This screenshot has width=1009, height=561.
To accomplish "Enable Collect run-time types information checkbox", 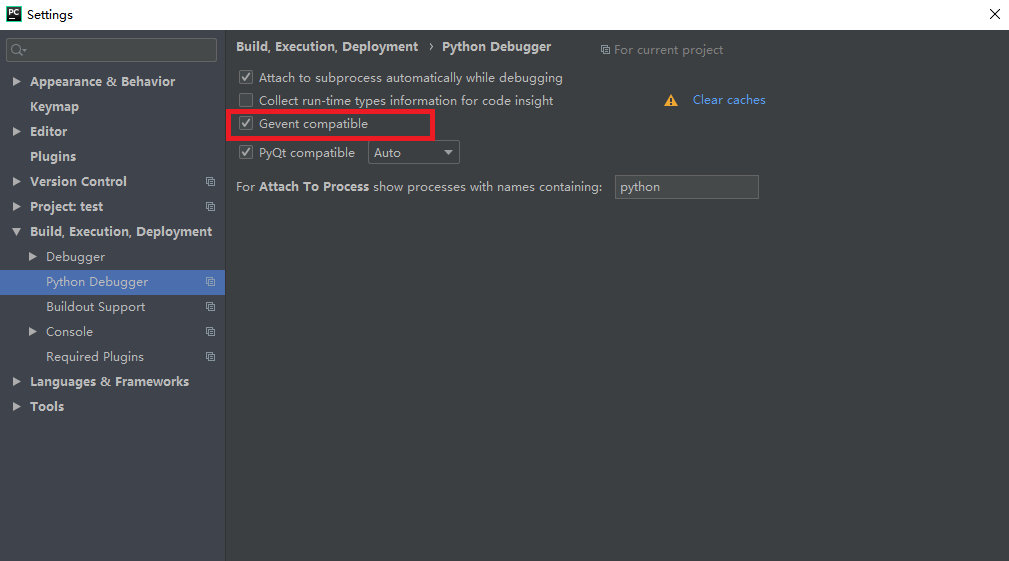I will tap(246, 100).
